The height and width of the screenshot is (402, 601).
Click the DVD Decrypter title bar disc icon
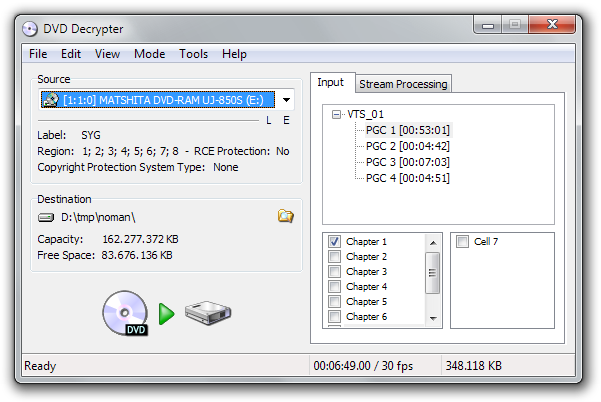click(x=30, y=29)
